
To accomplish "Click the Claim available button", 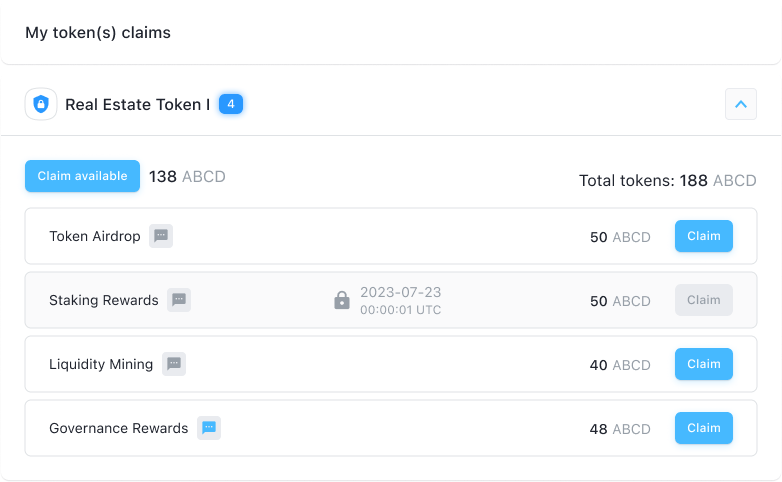I will (82, 176).
